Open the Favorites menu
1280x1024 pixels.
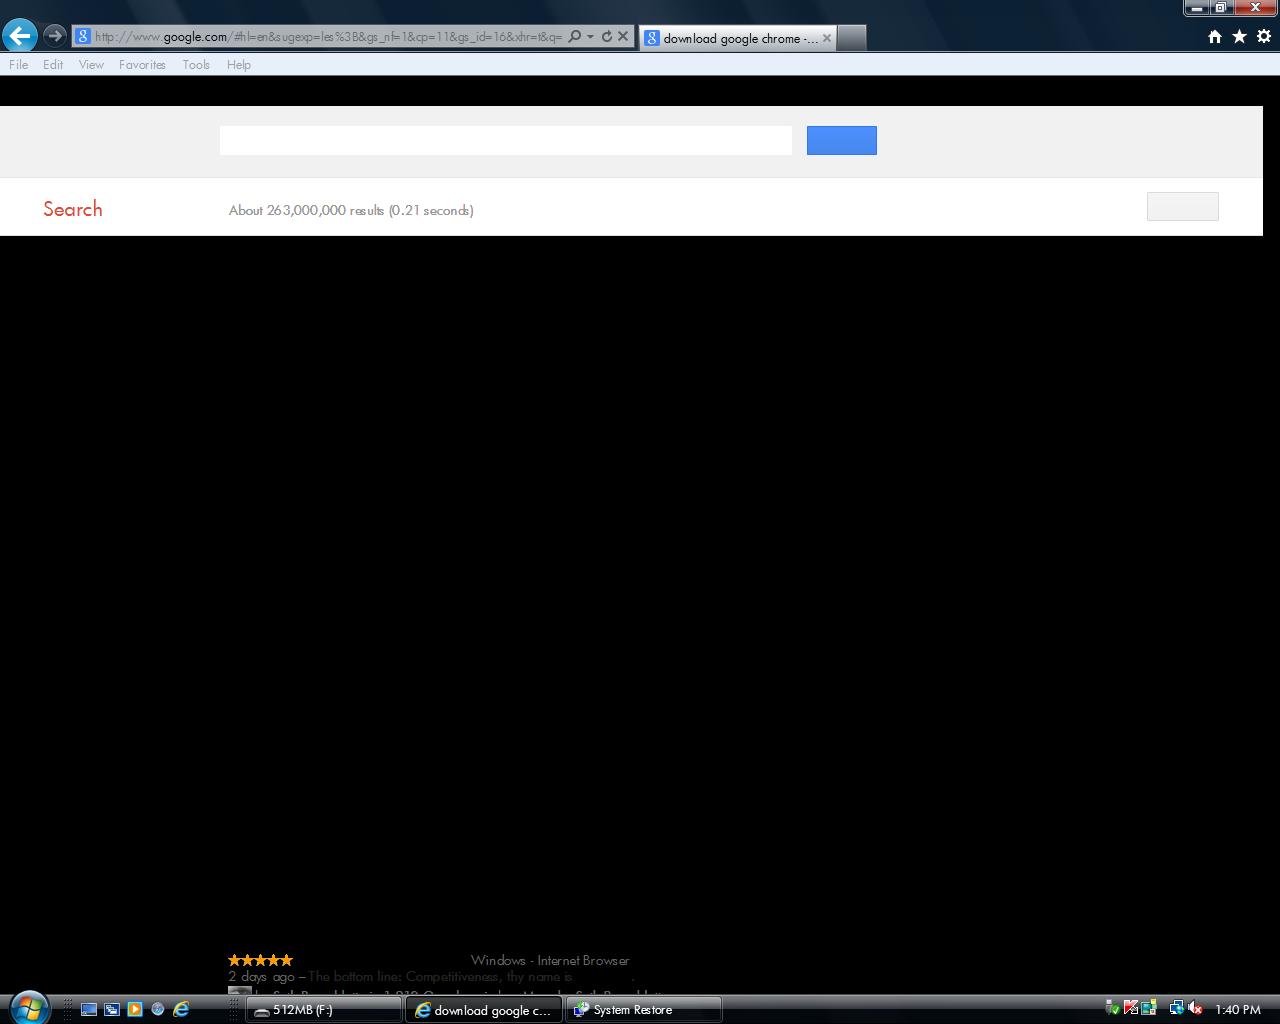coord(142,65)
